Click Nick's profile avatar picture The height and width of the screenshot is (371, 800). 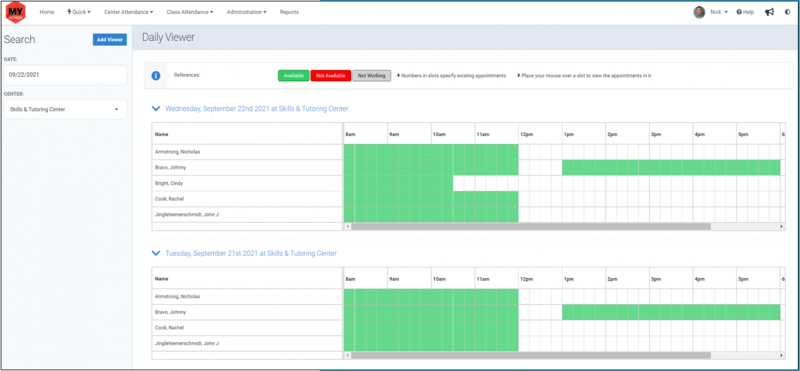coord(699,12)
